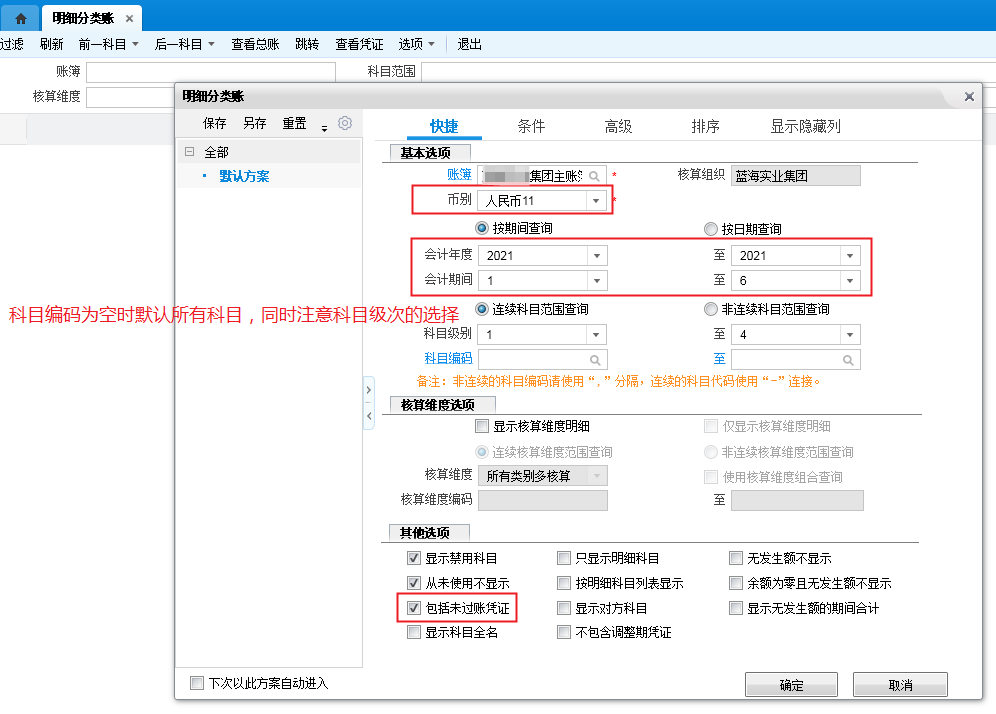
Task: Open ending level 4 dropdown
Action: (850, 334)
